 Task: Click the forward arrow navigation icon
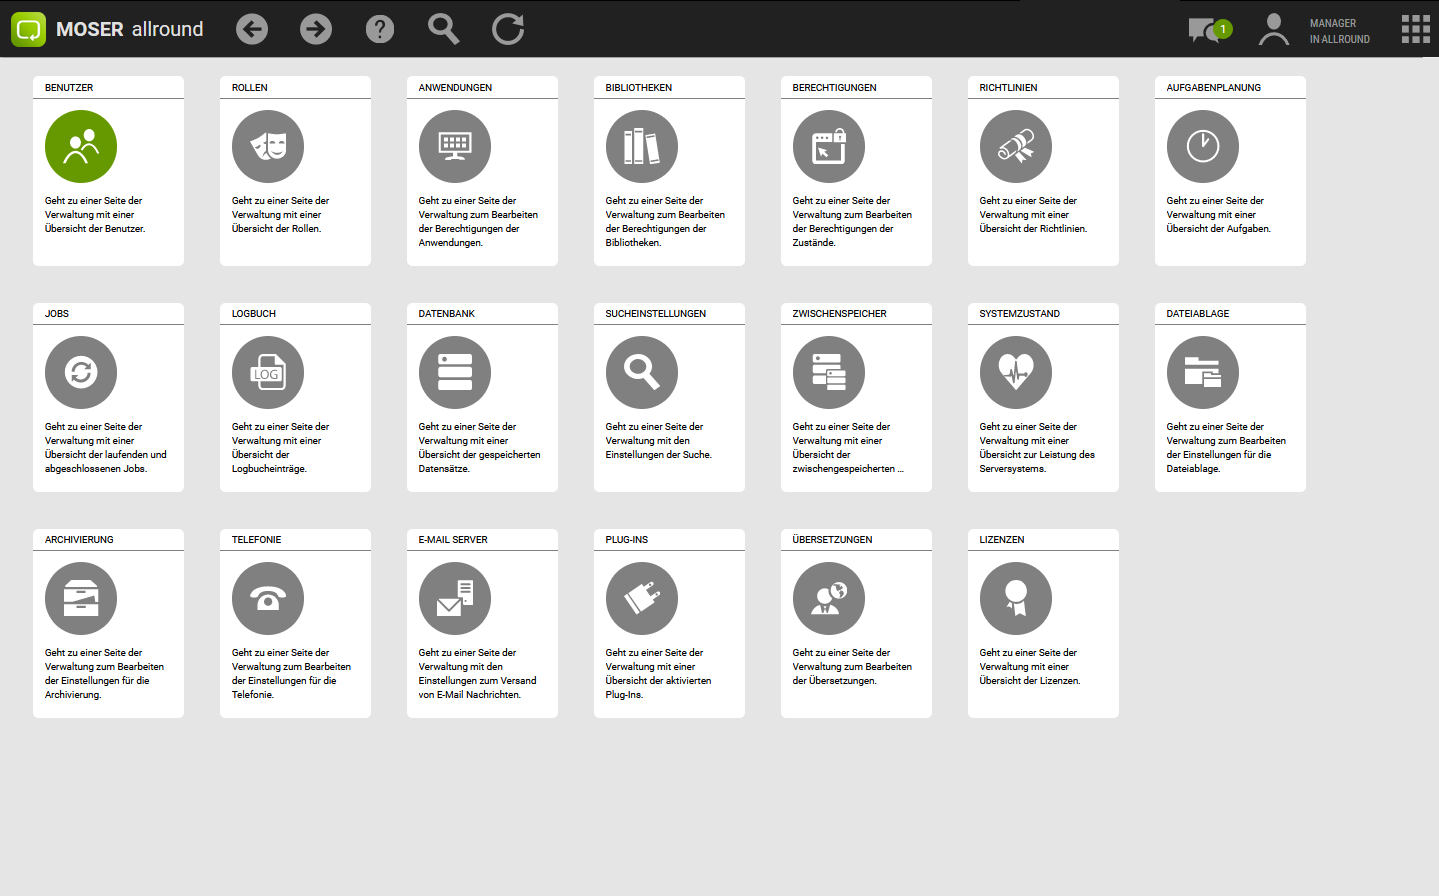316,29
